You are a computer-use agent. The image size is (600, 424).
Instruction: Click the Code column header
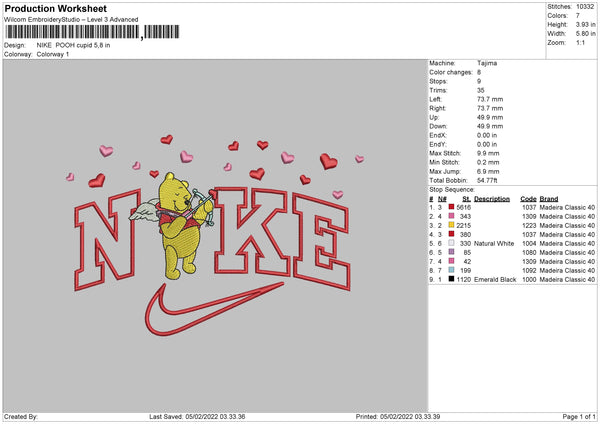click(x=529, y=198)
